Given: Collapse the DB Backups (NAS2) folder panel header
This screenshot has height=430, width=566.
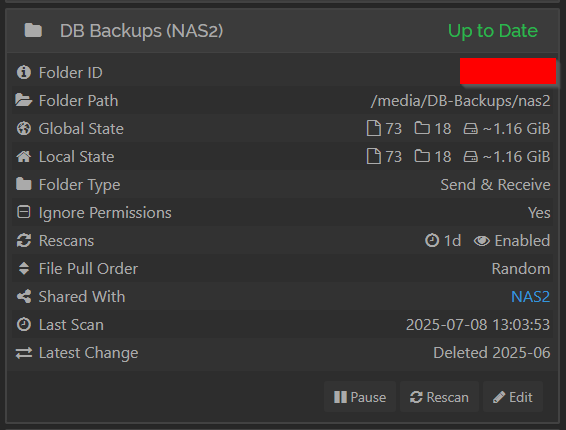Looking at the screenshot, I should pyautogui.click(x=283, y=31).
